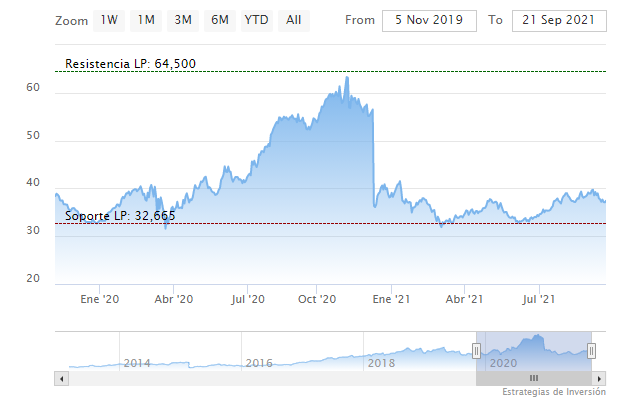Click the 2018 area in the navigator
Screen dimensions: 621x406
[x=381, y=363]
